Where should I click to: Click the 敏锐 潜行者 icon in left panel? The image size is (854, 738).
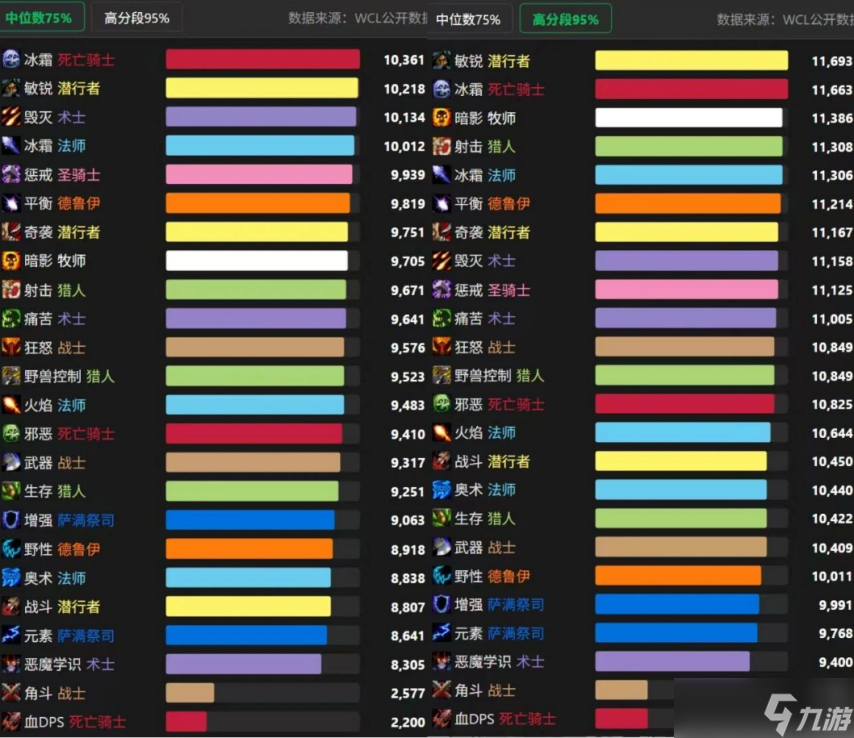tap(11, 88)
